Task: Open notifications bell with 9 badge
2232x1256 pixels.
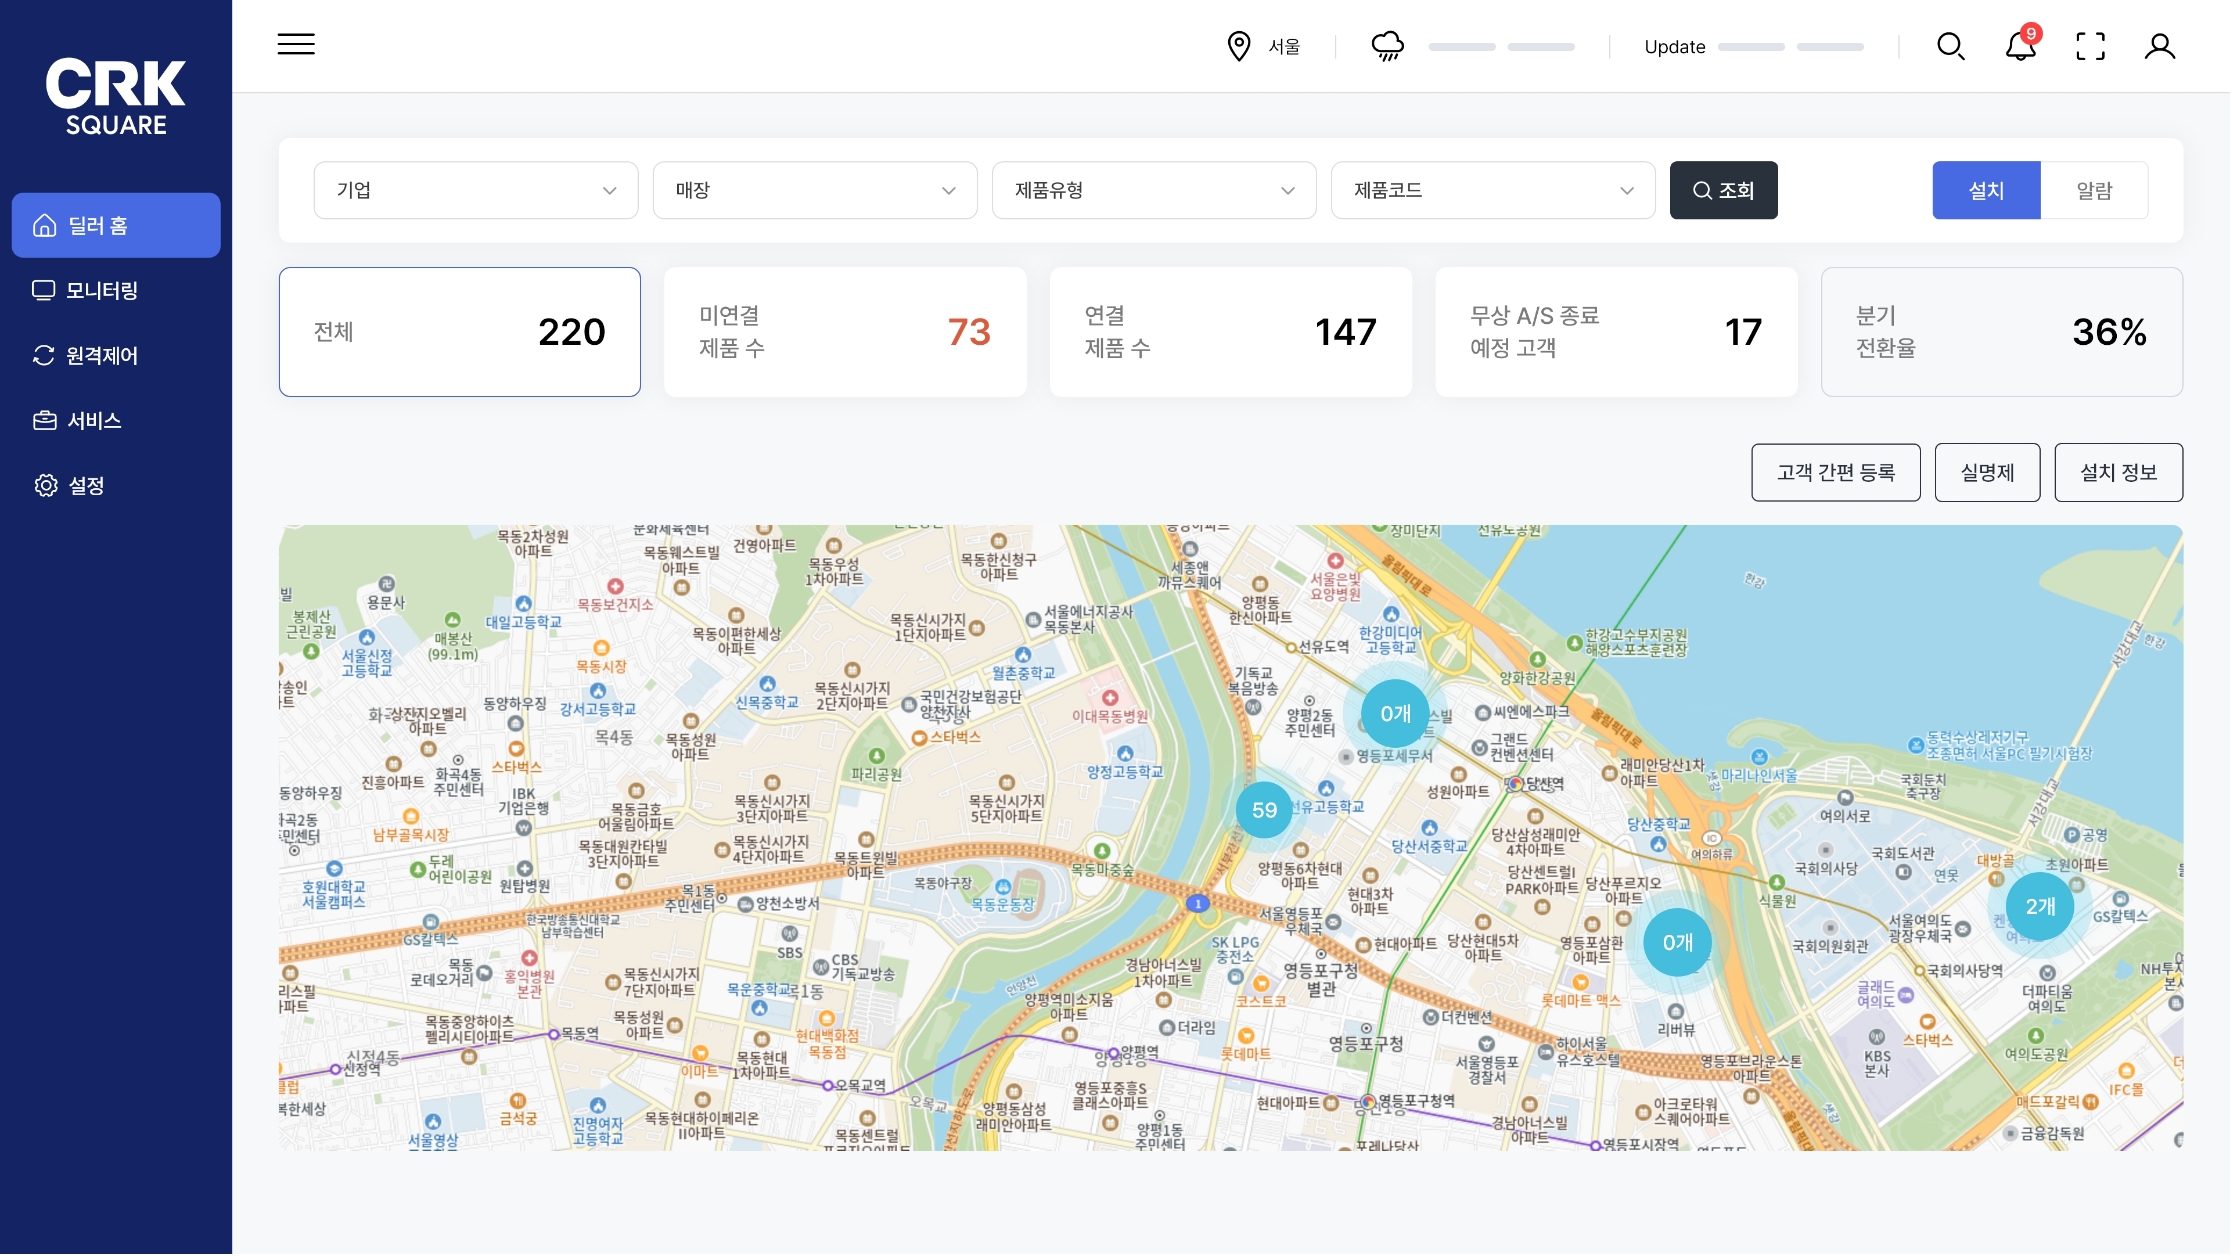Action: [2020, 46]
